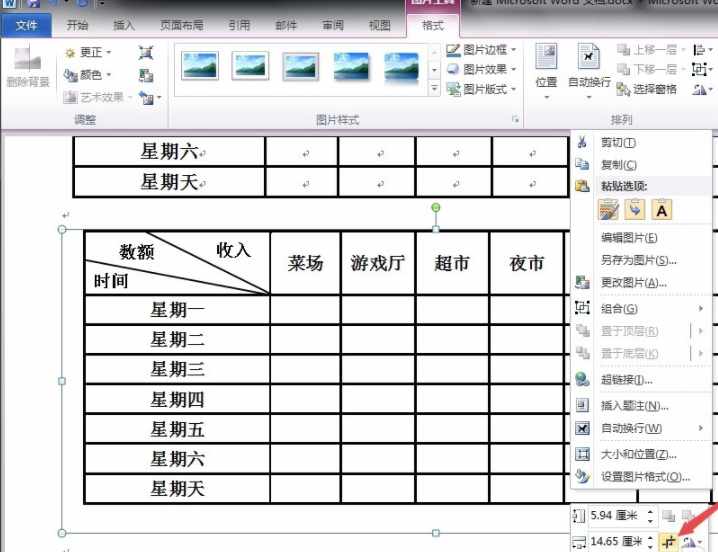Click the 星期三 row label in the picture
718x552 pixels.
[177, 369]
